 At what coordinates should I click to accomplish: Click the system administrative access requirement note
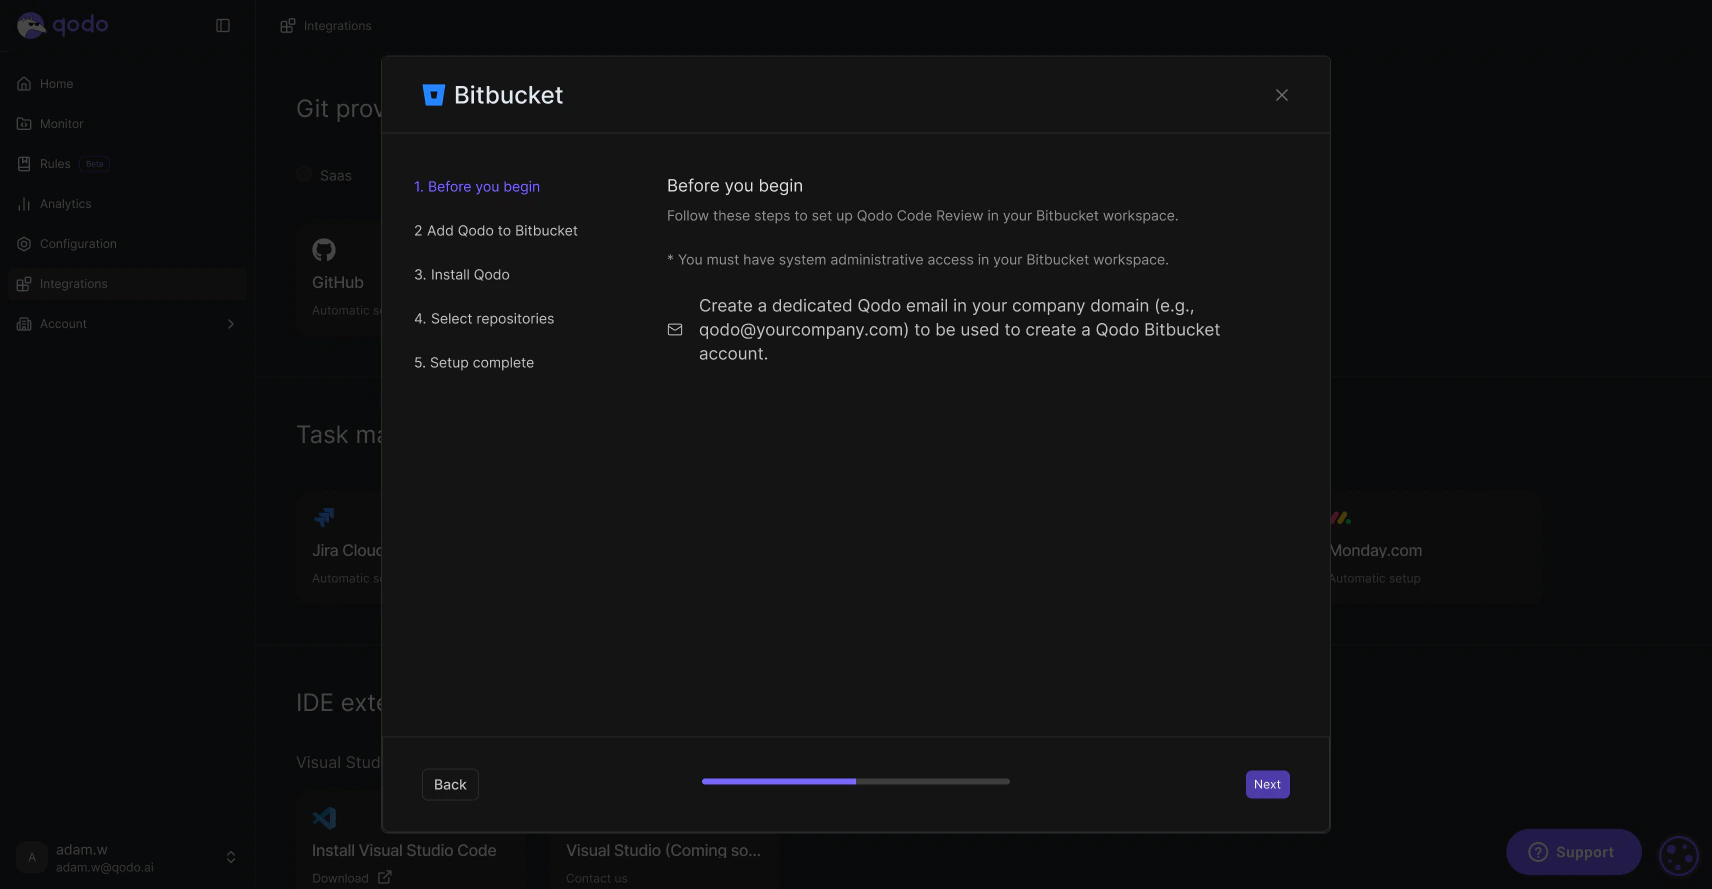pos(918,260)
